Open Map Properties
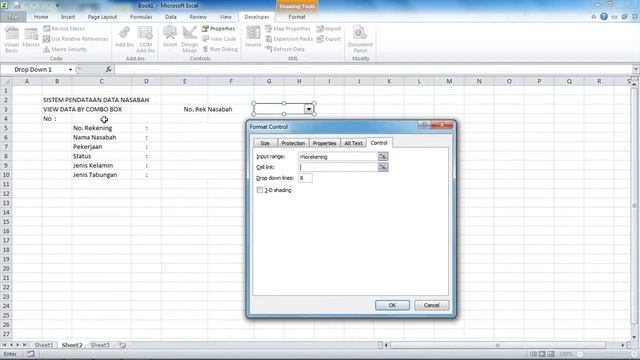640x360 pixels. [288, 29]
